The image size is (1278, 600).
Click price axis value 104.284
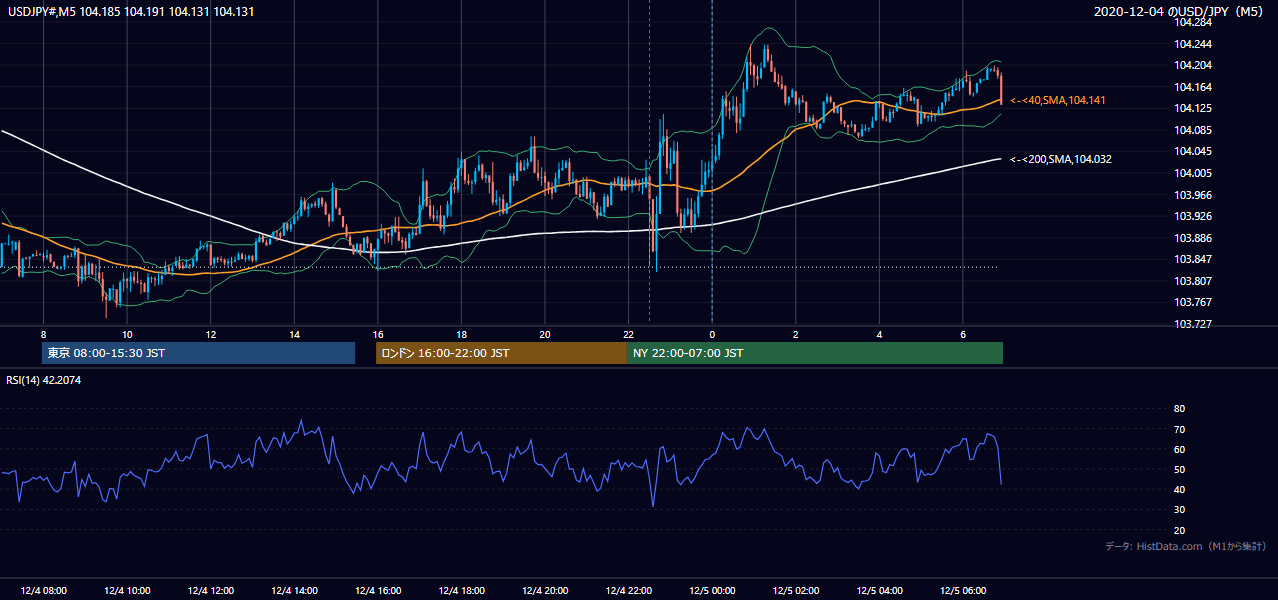(1192, 22)
